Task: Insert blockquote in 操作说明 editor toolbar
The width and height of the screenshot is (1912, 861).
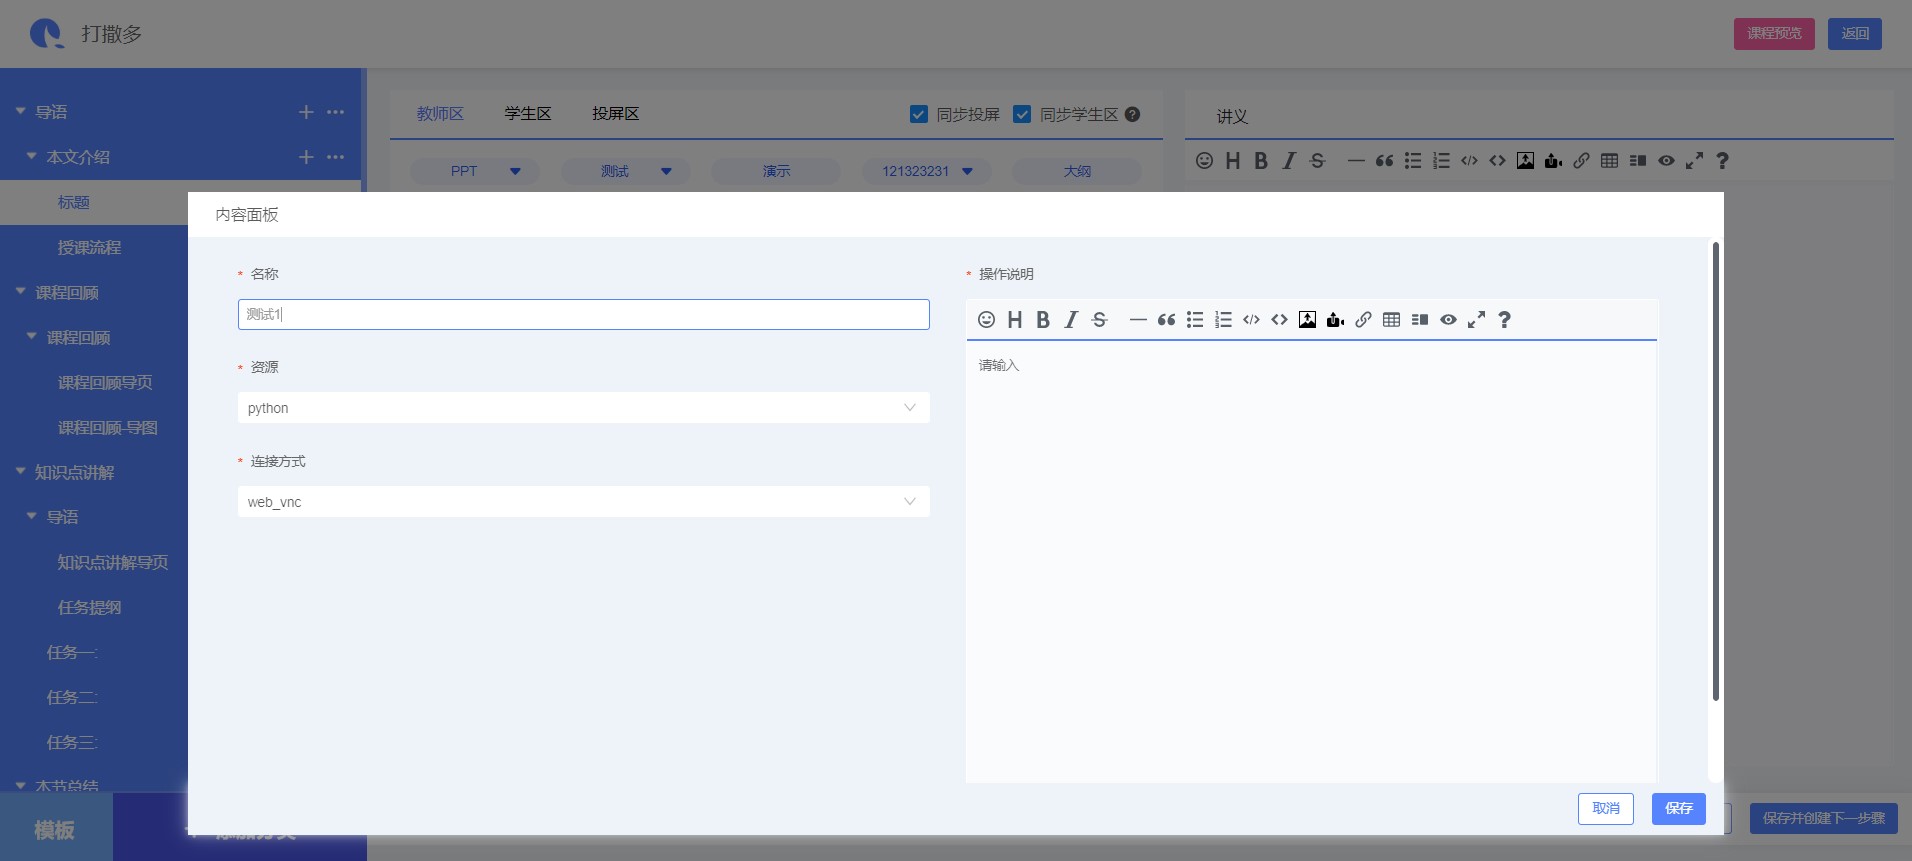Action: tap(1166, 320)
